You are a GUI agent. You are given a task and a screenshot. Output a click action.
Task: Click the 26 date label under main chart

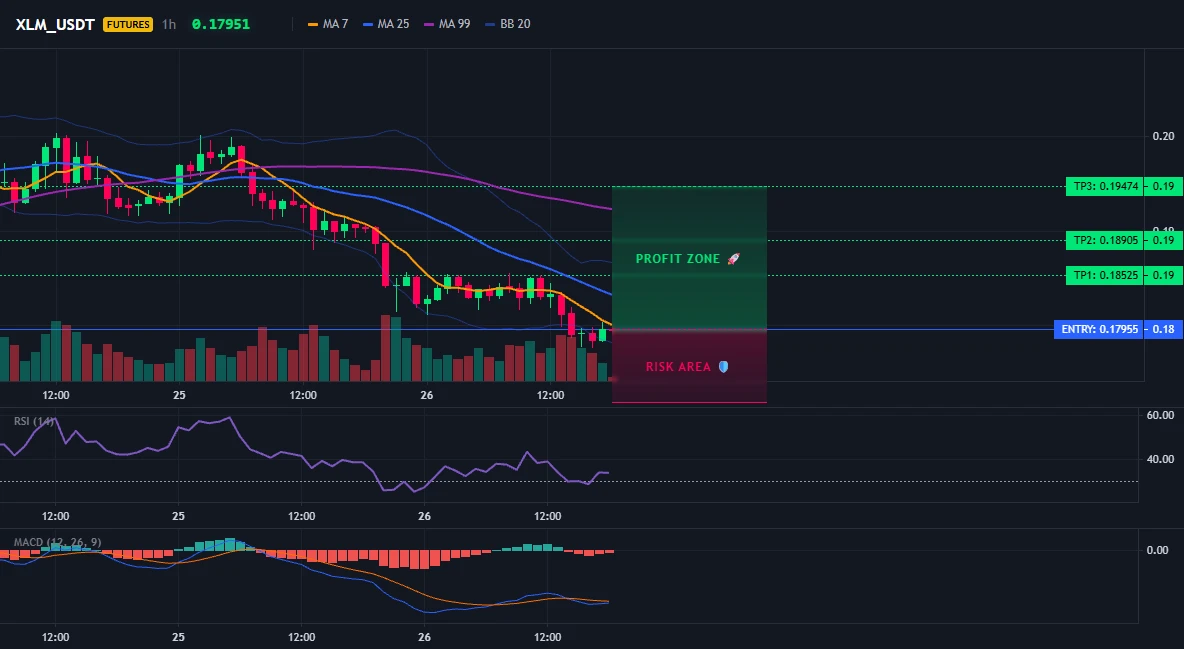(x=427, y=395)
